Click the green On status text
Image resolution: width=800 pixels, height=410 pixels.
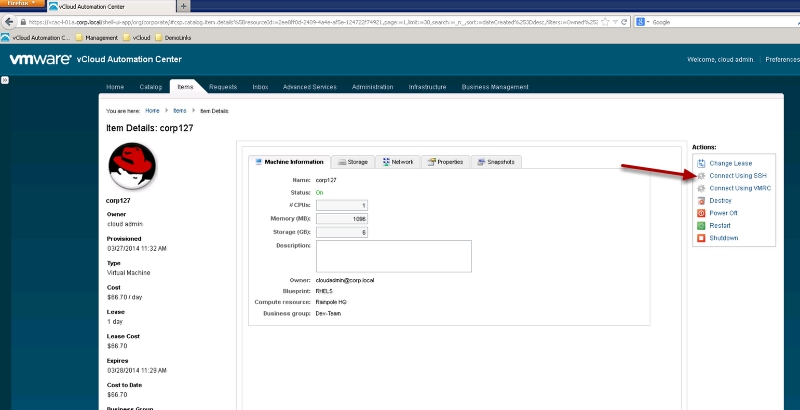tap(319, 193)
